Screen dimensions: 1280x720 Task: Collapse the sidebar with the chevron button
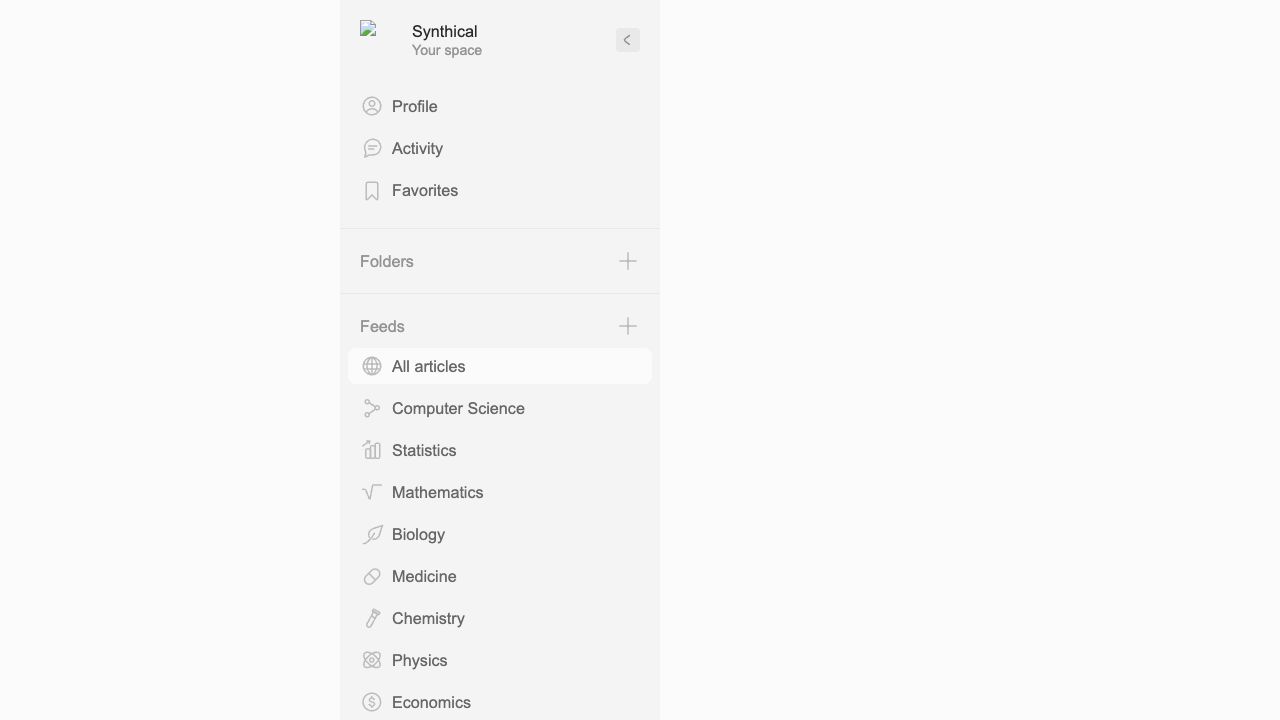627,40
